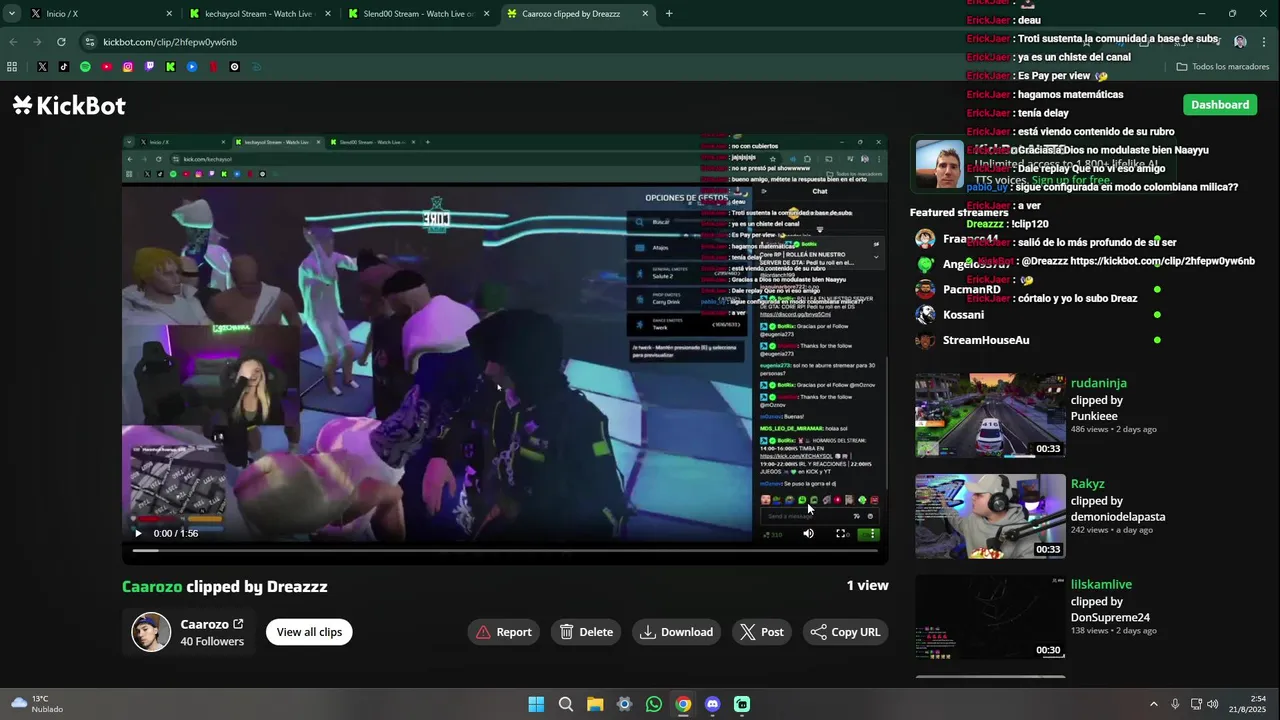Switch to Slend00 Stream tab

pos(417,14)
